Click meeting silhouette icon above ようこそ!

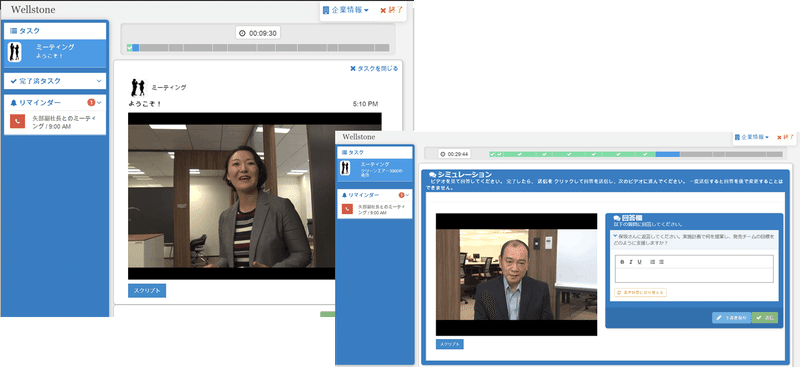click(138, 88)
